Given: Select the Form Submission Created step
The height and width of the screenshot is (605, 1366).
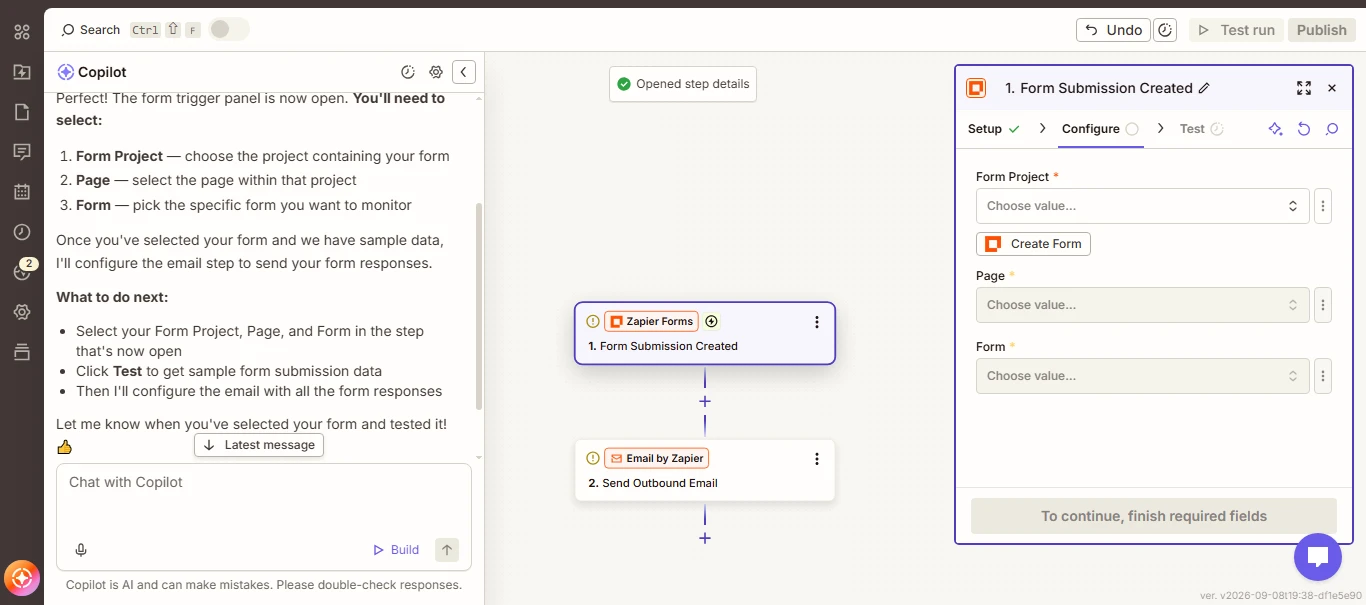Looking at the screenshot, I should pyautogui.click(x=705, y=333).
